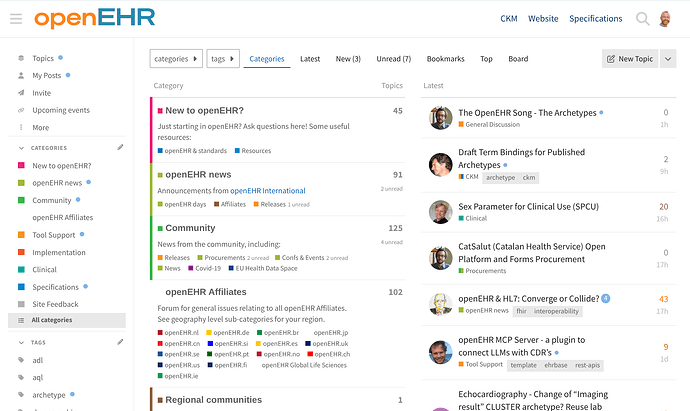The image size is (690, 411).
Task: Open avatar on openEHR & HL7 topic
Action: (440, 305)
